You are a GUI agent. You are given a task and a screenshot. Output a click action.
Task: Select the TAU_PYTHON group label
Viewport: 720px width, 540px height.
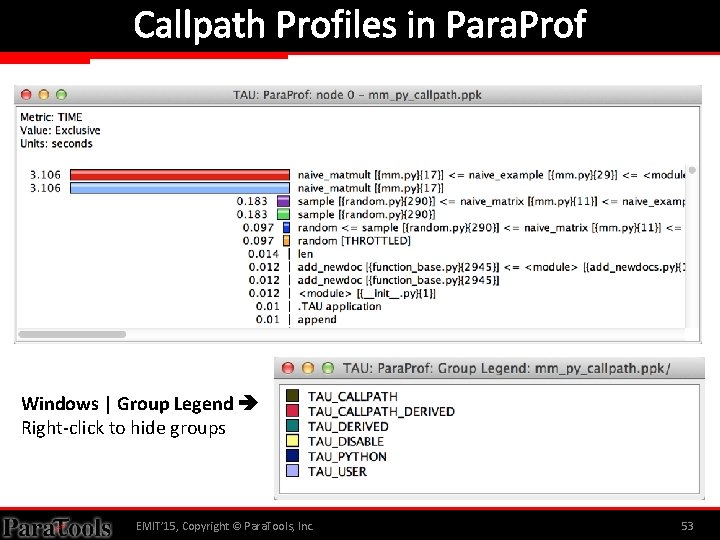pyautogui.click(x=347, y=457)
